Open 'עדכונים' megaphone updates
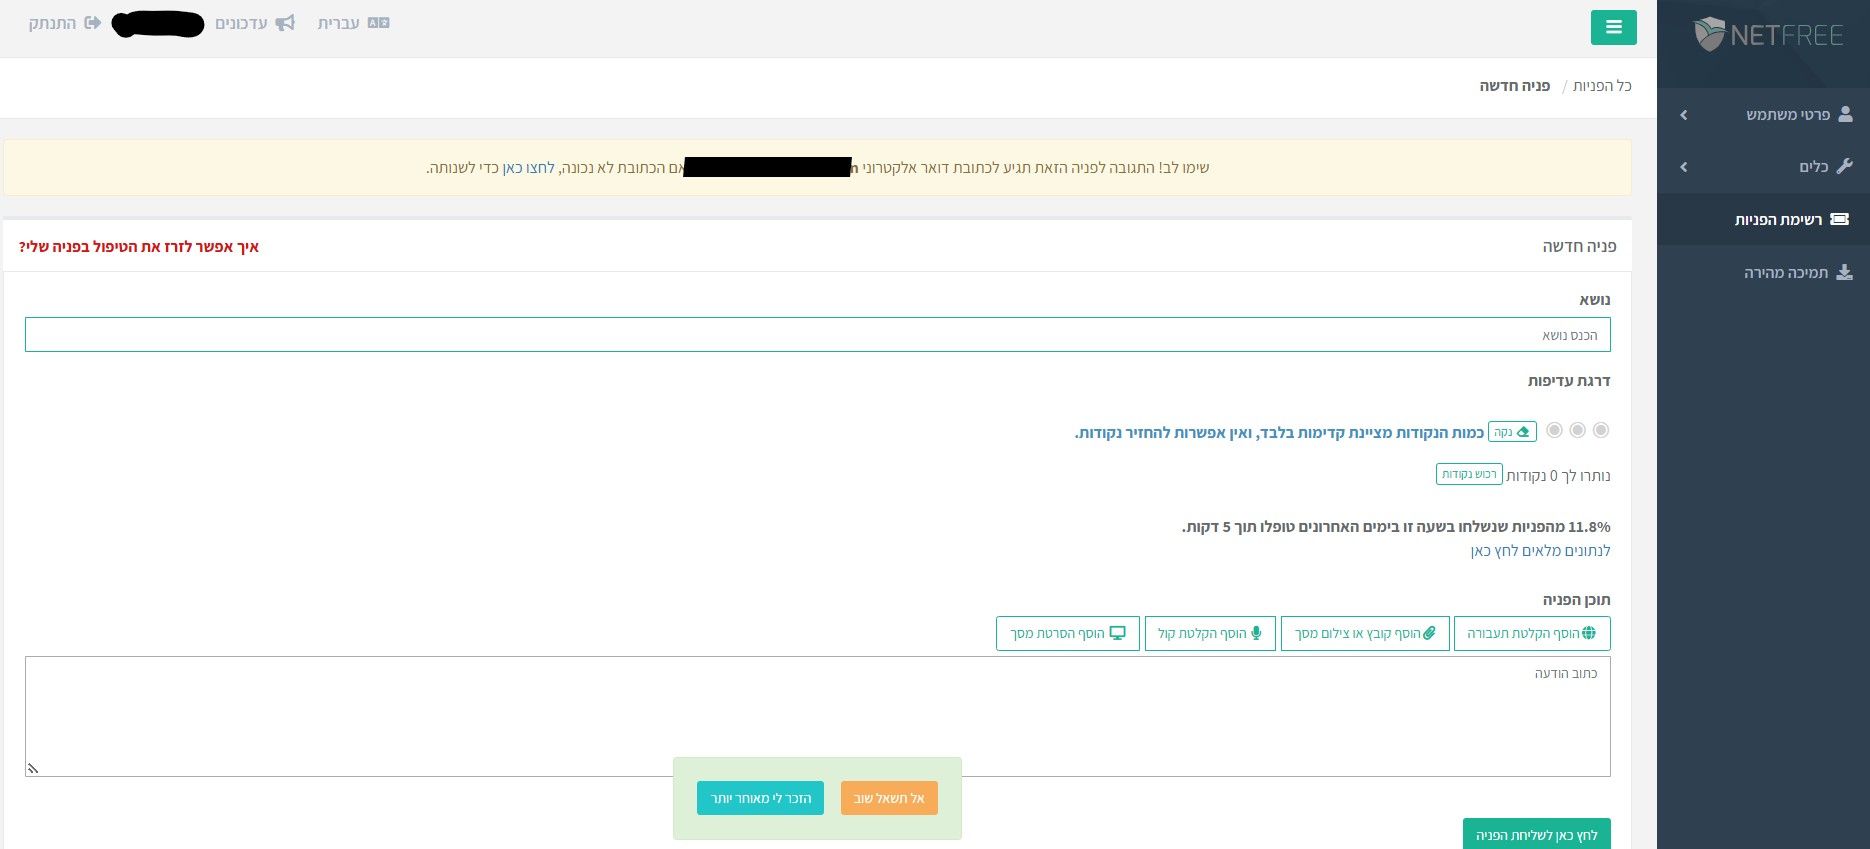The image size is (1870, 849). click(x=255, y=23)
